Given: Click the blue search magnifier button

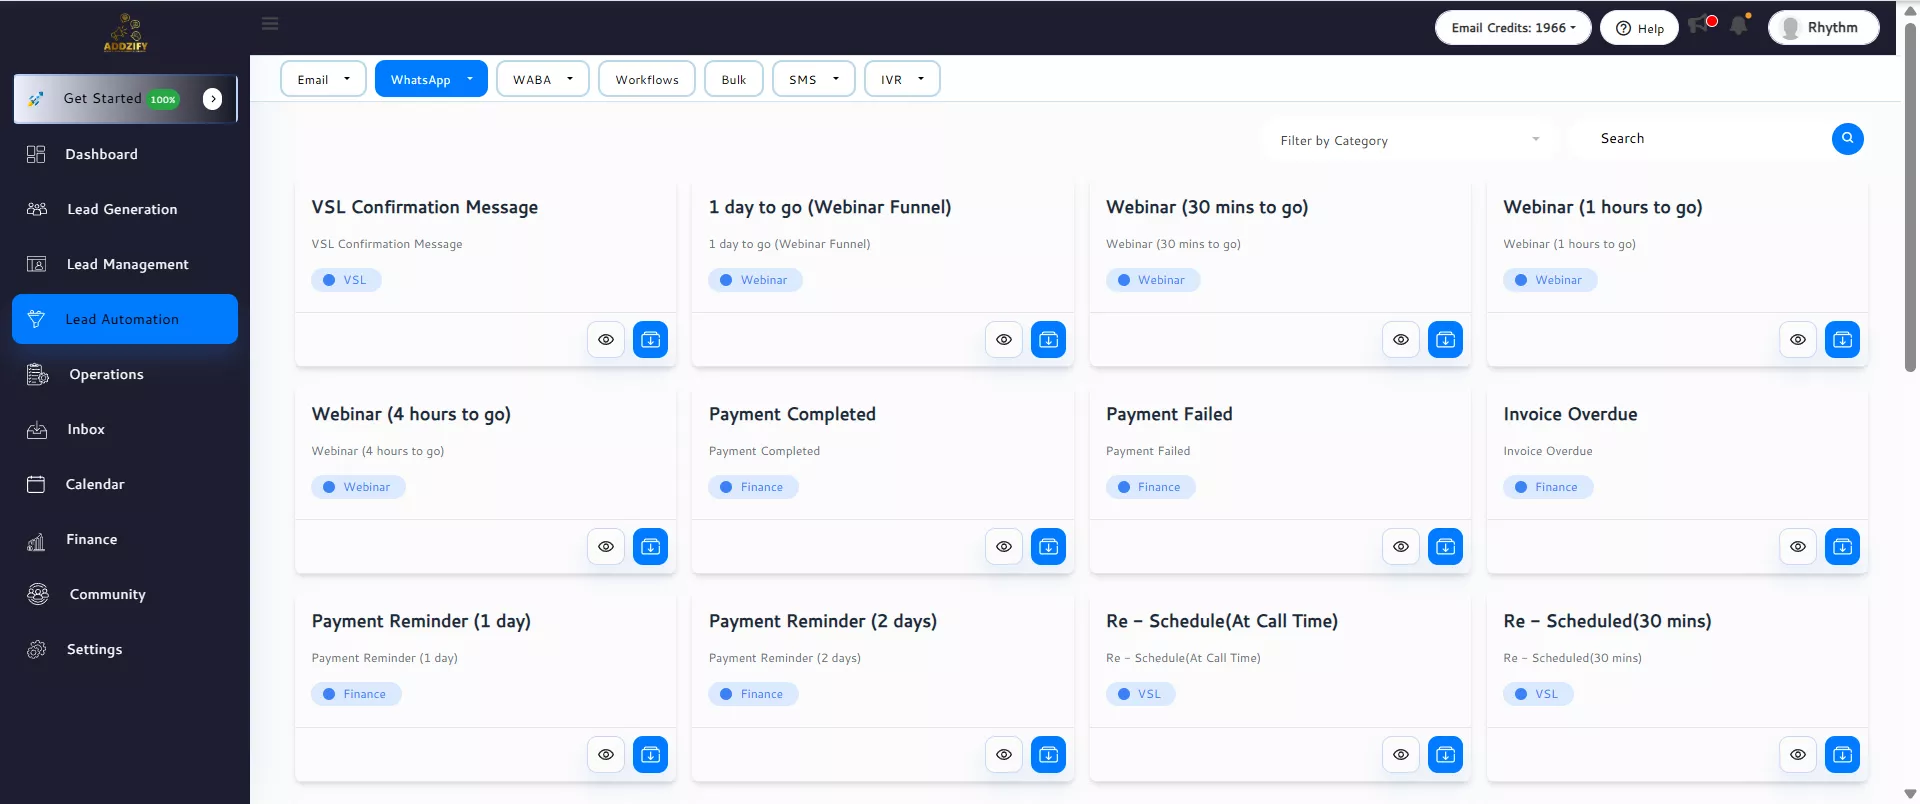Looking at the screenshot, I should tap(1847, 139).
